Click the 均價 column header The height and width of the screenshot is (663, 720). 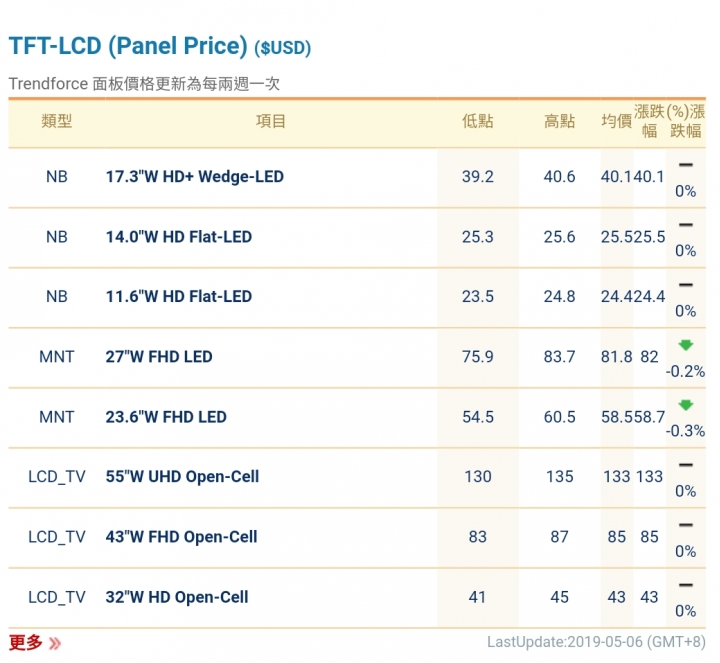click(x=616, y=122)
